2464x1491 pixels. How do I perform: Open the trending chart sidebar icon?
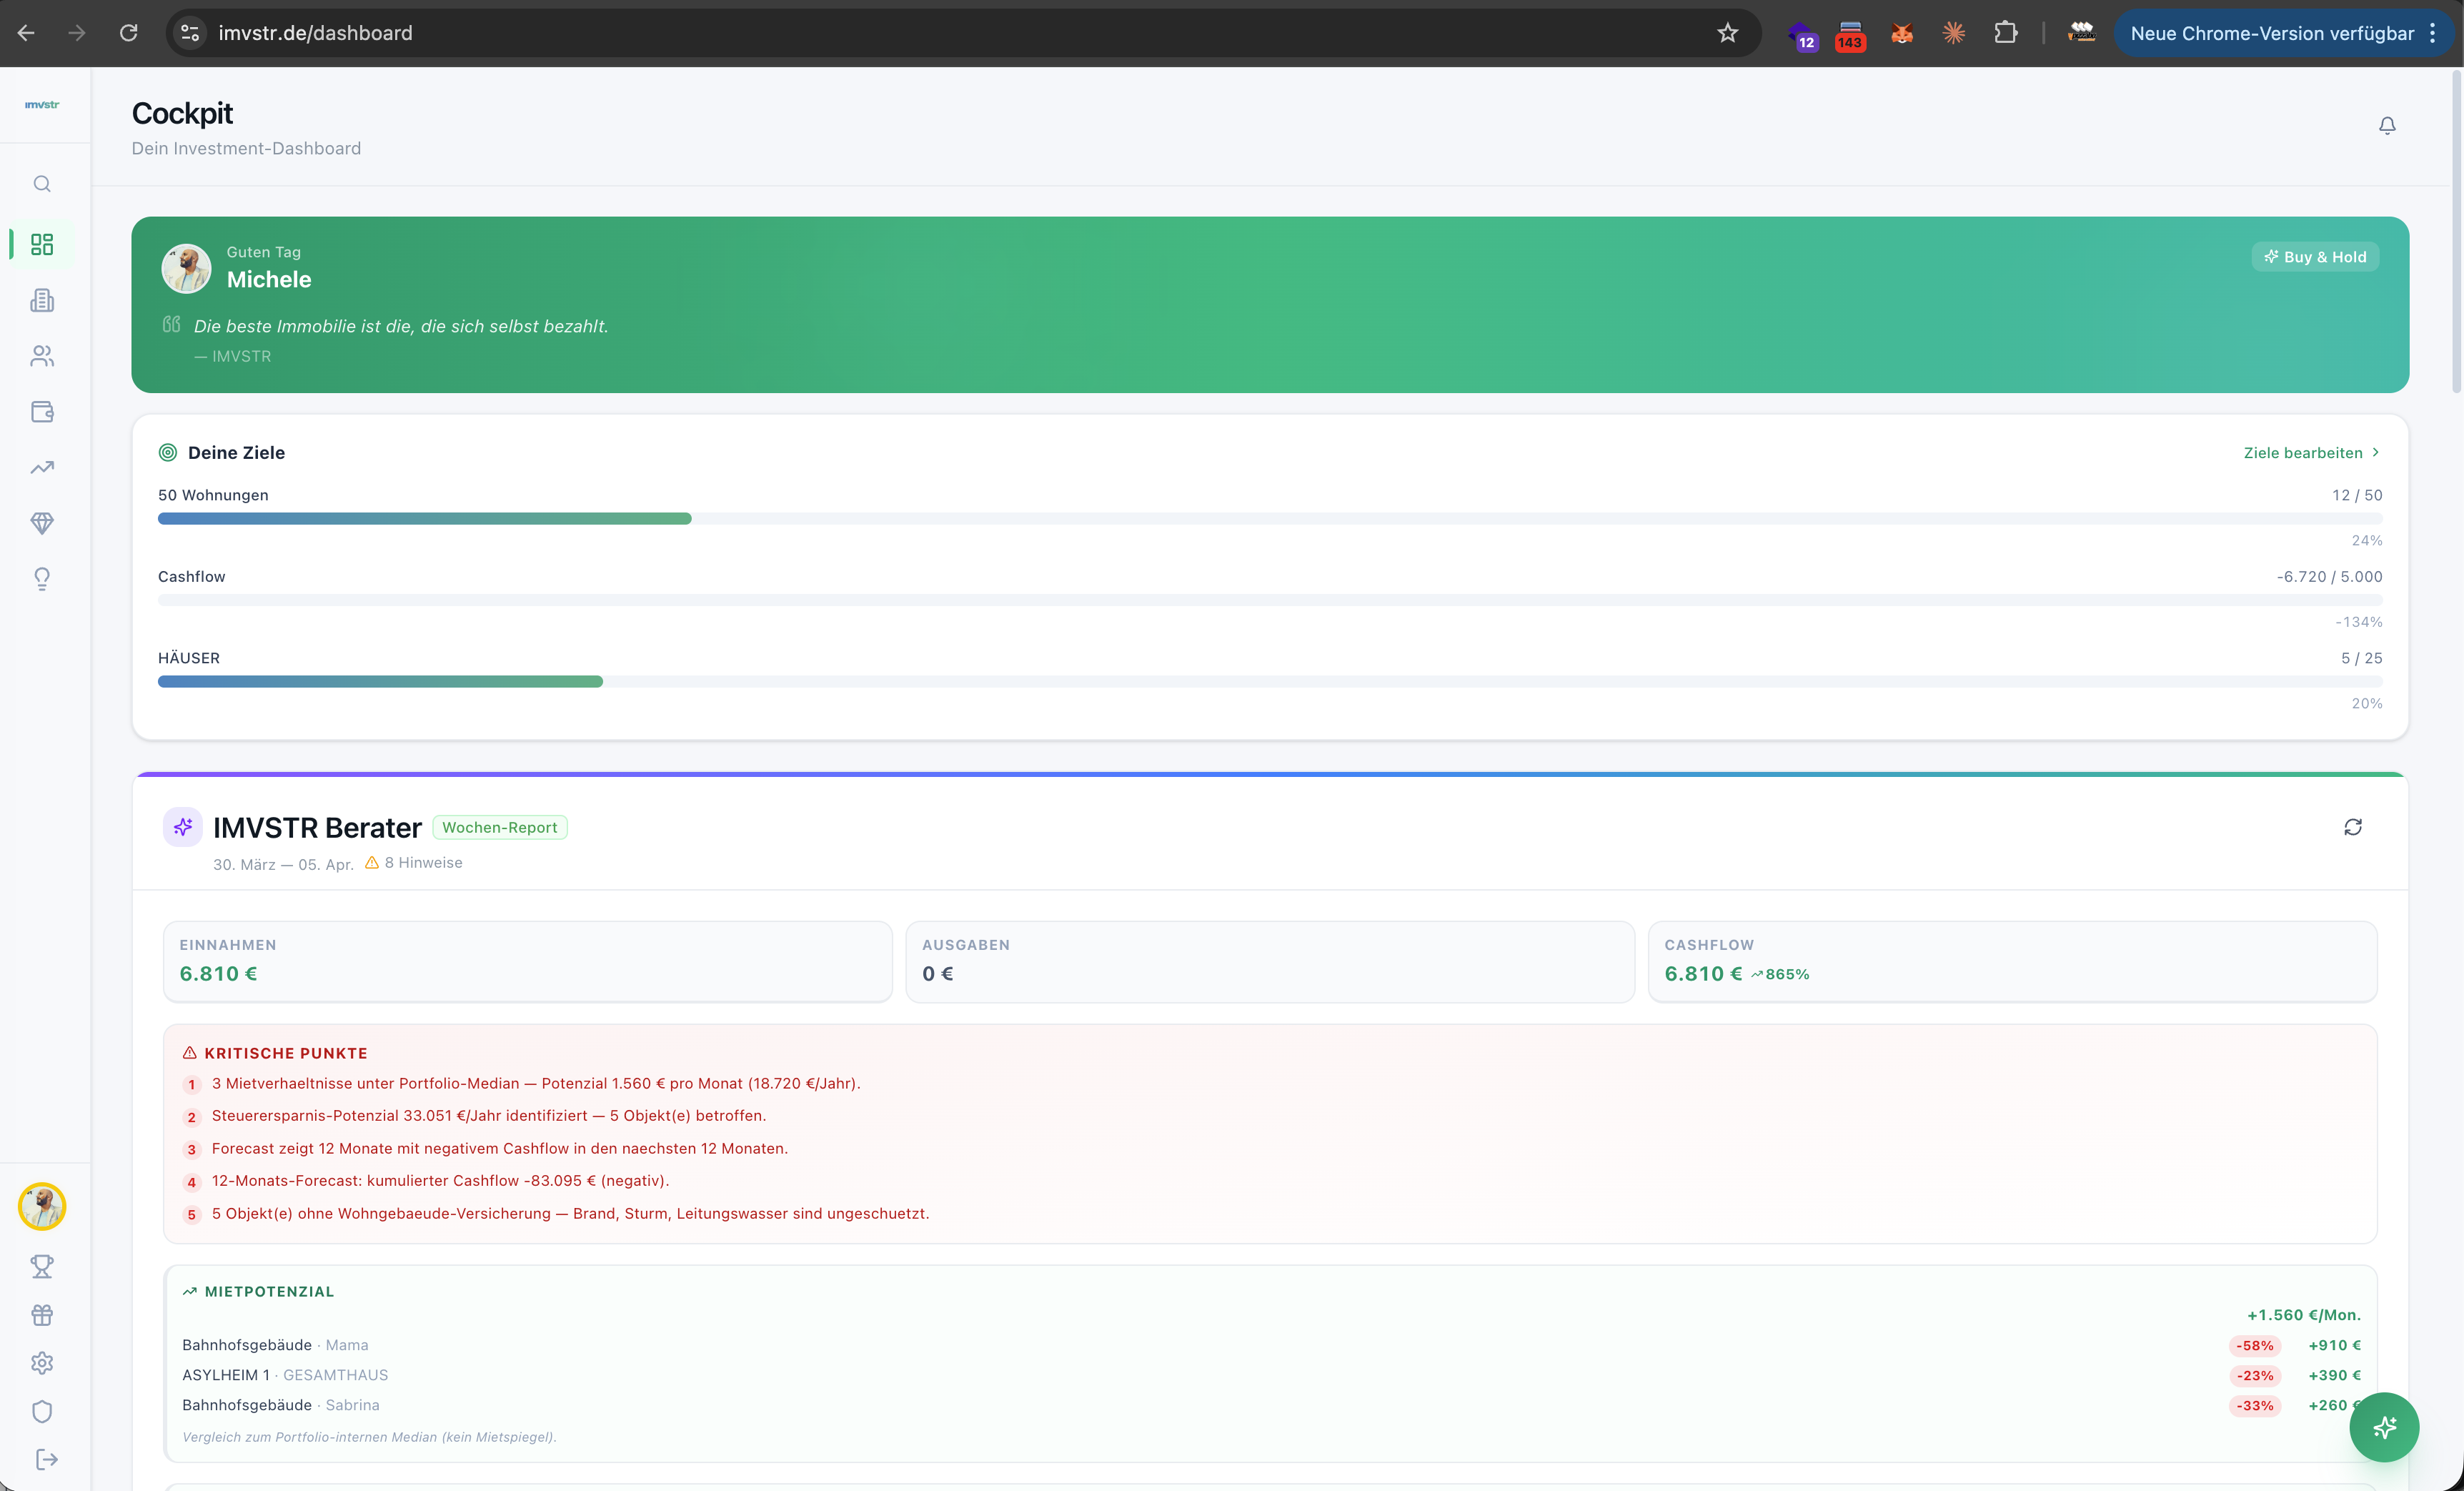(42, 467)
